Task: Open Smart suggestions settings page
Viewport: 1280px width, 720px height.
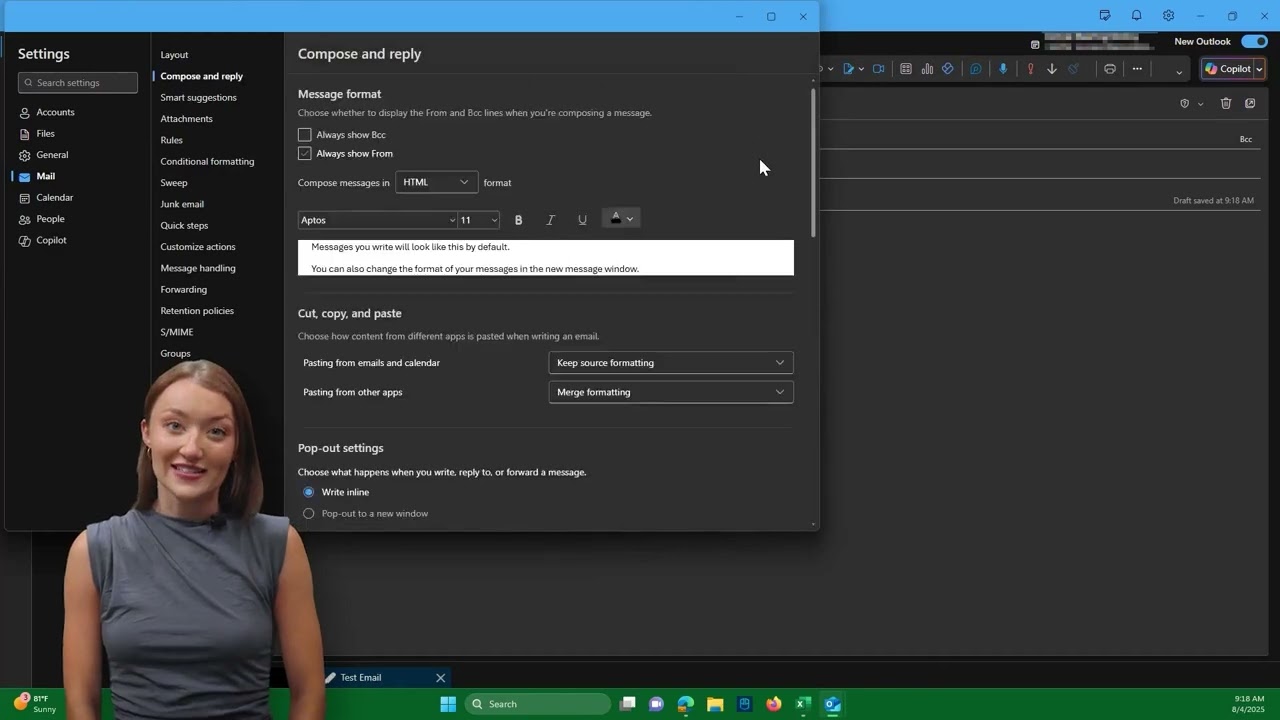Action: pyautogui.click(x=198, y=97)
